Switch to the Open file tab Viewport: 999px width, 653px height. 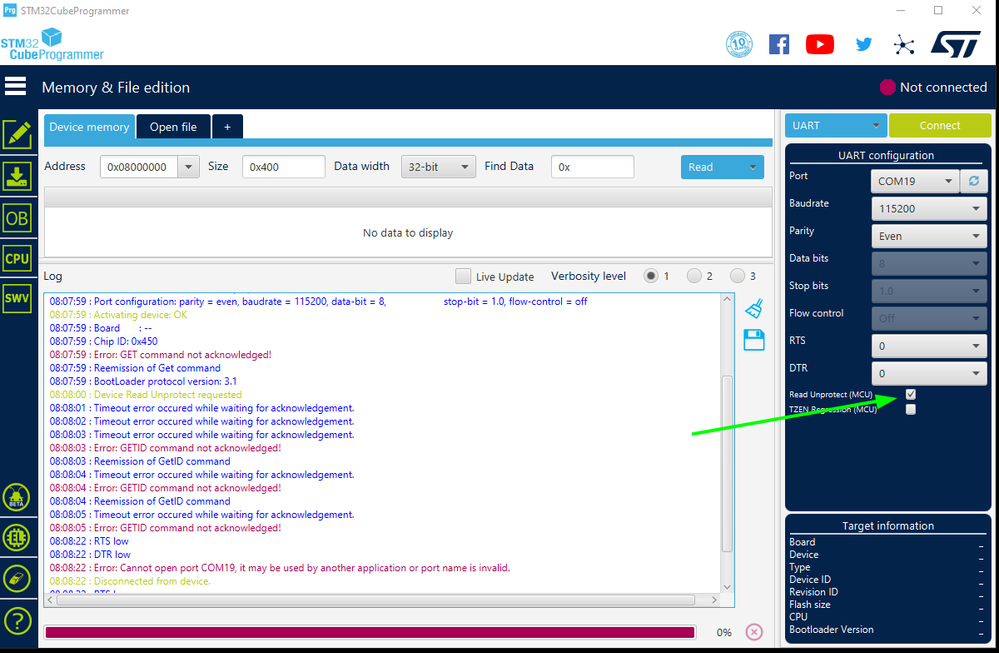[173, 127]
